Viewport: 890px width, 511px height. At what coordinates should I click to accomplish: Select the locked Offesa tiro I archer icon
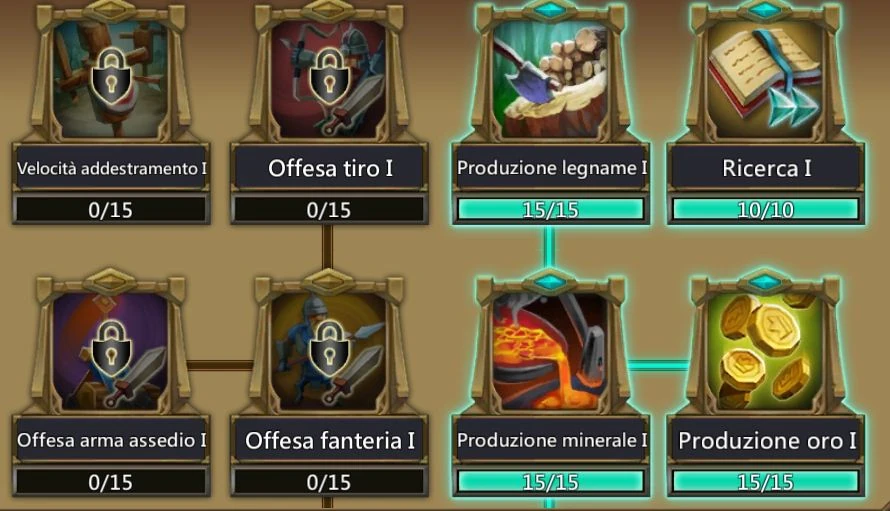pos(329,79)
